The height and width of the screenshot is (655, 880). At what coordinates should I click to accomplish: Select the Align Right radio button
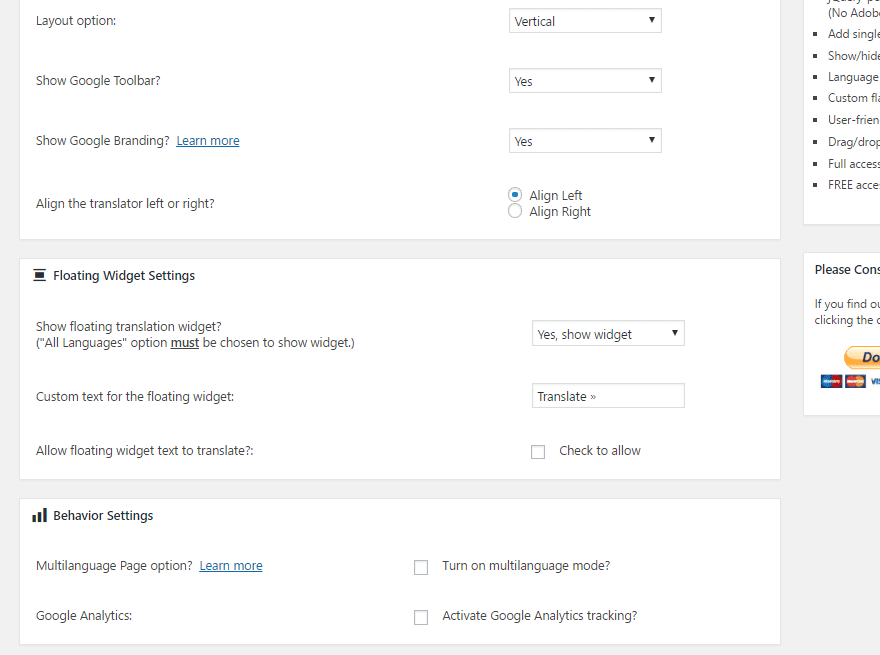pos(515,210)
